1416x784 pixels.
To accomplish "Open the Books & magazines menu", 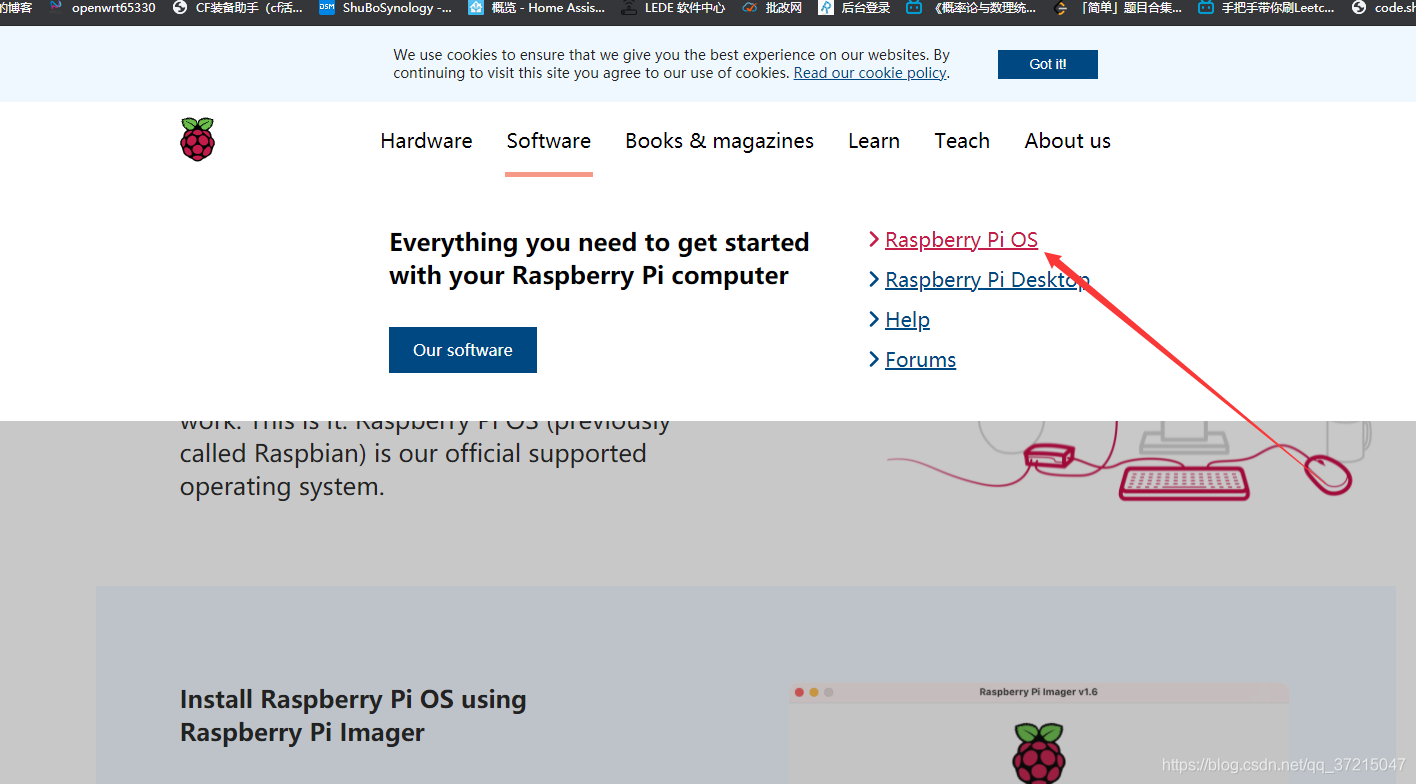I will 720,141.
